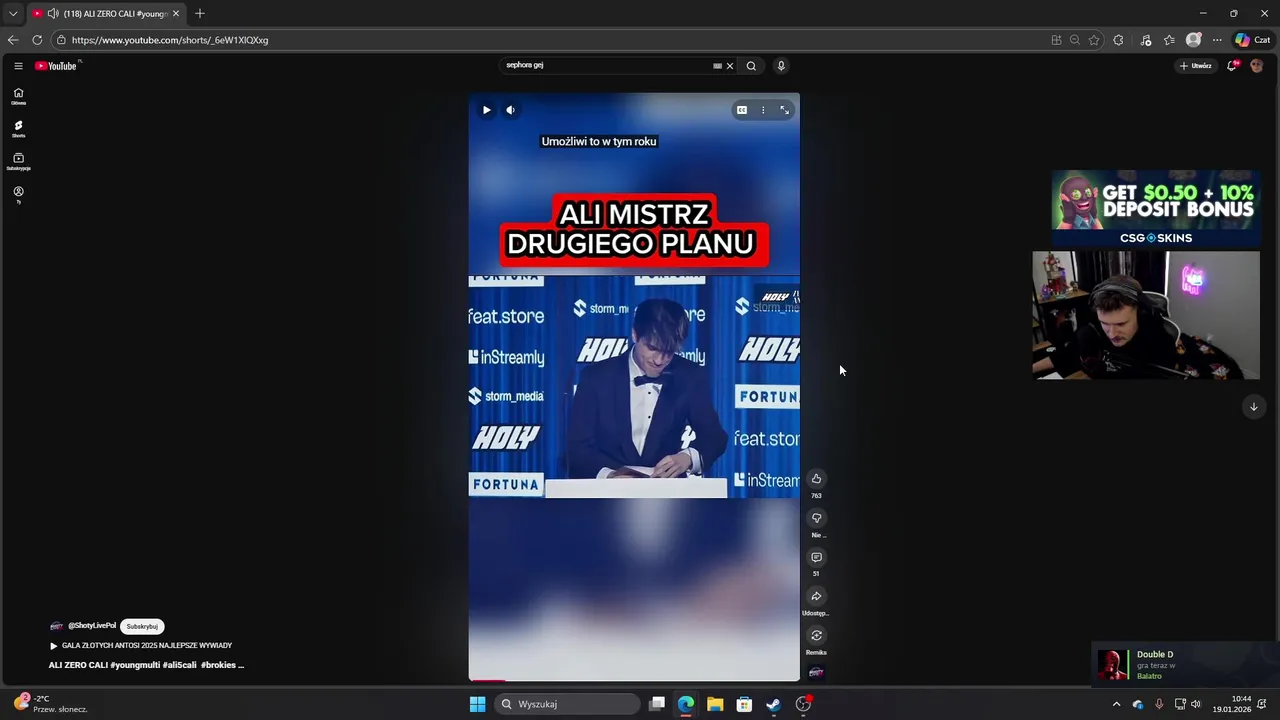Reload the page
The height and width of the screenshot is (720, 1280).
point(37,40)
